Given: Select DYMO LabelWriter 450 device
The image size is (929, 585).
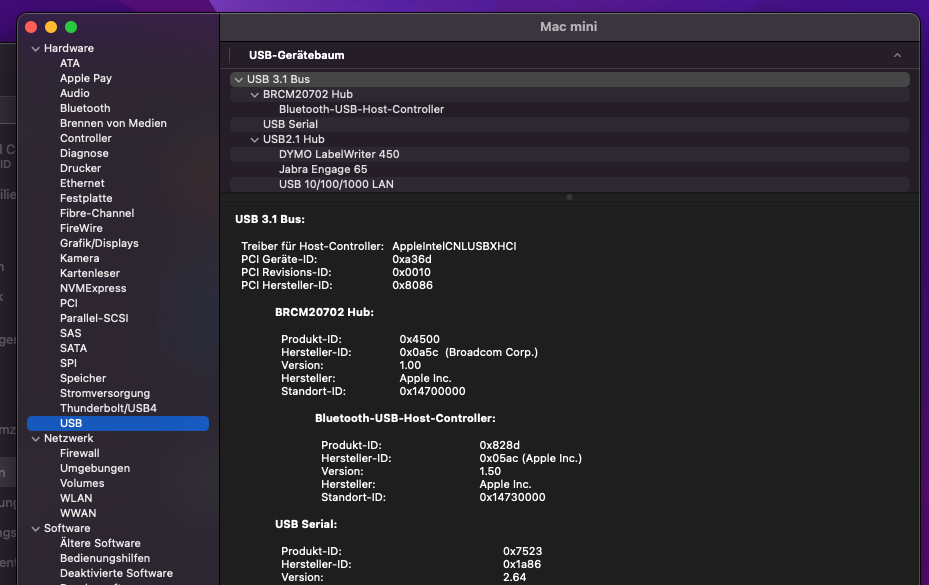Looking at the screenshot, I should (x=339, y=154).
